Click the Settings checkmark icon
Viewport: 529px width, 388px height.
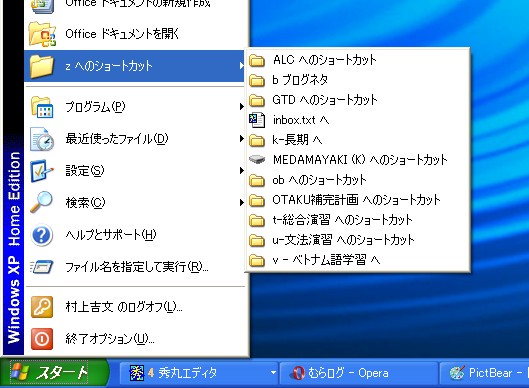point(42,171)
